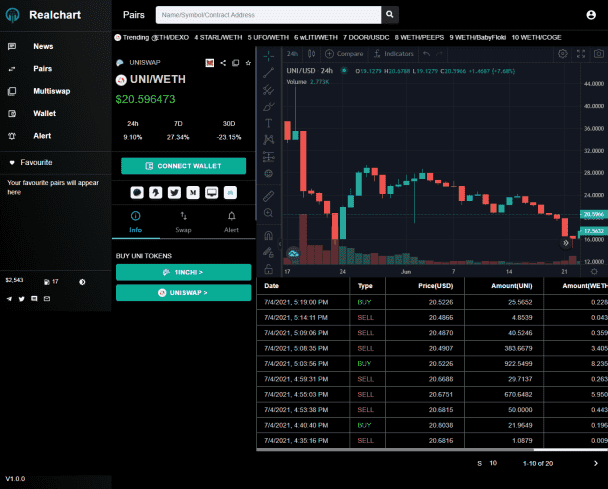608x489 pixels.
Task: Open trending pair 7 DOOR/USDC
Action: pos(366,38)
